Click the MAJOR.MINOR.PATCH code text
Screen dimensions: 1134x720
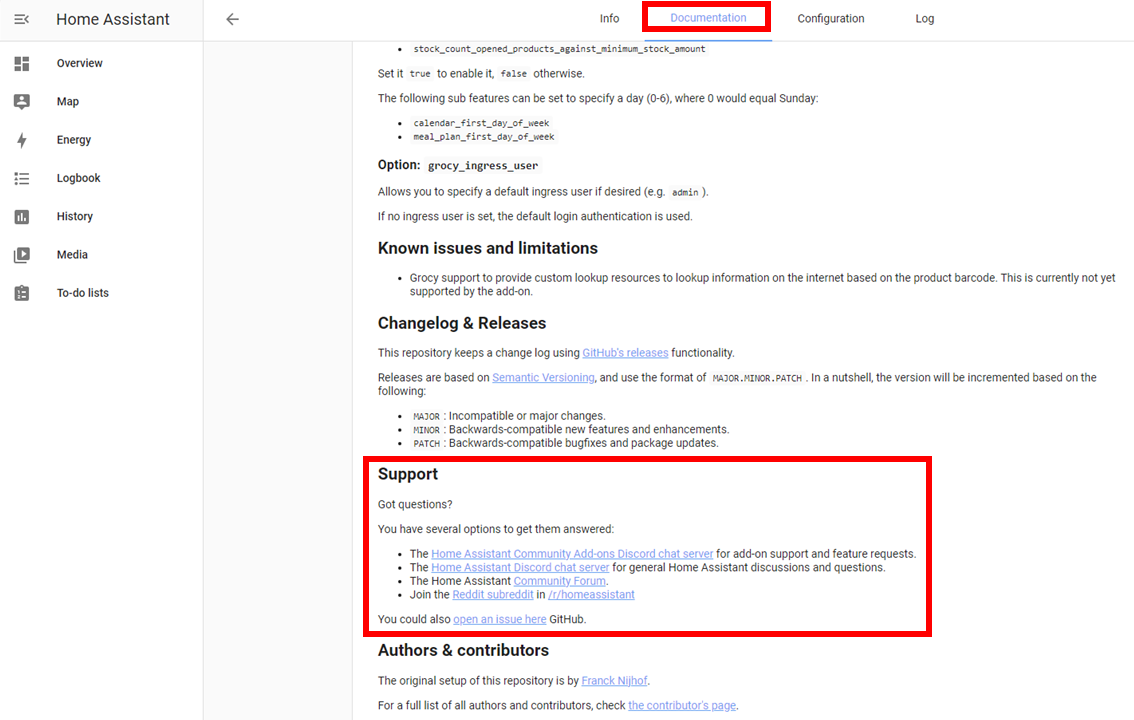[x=757, y=378]
